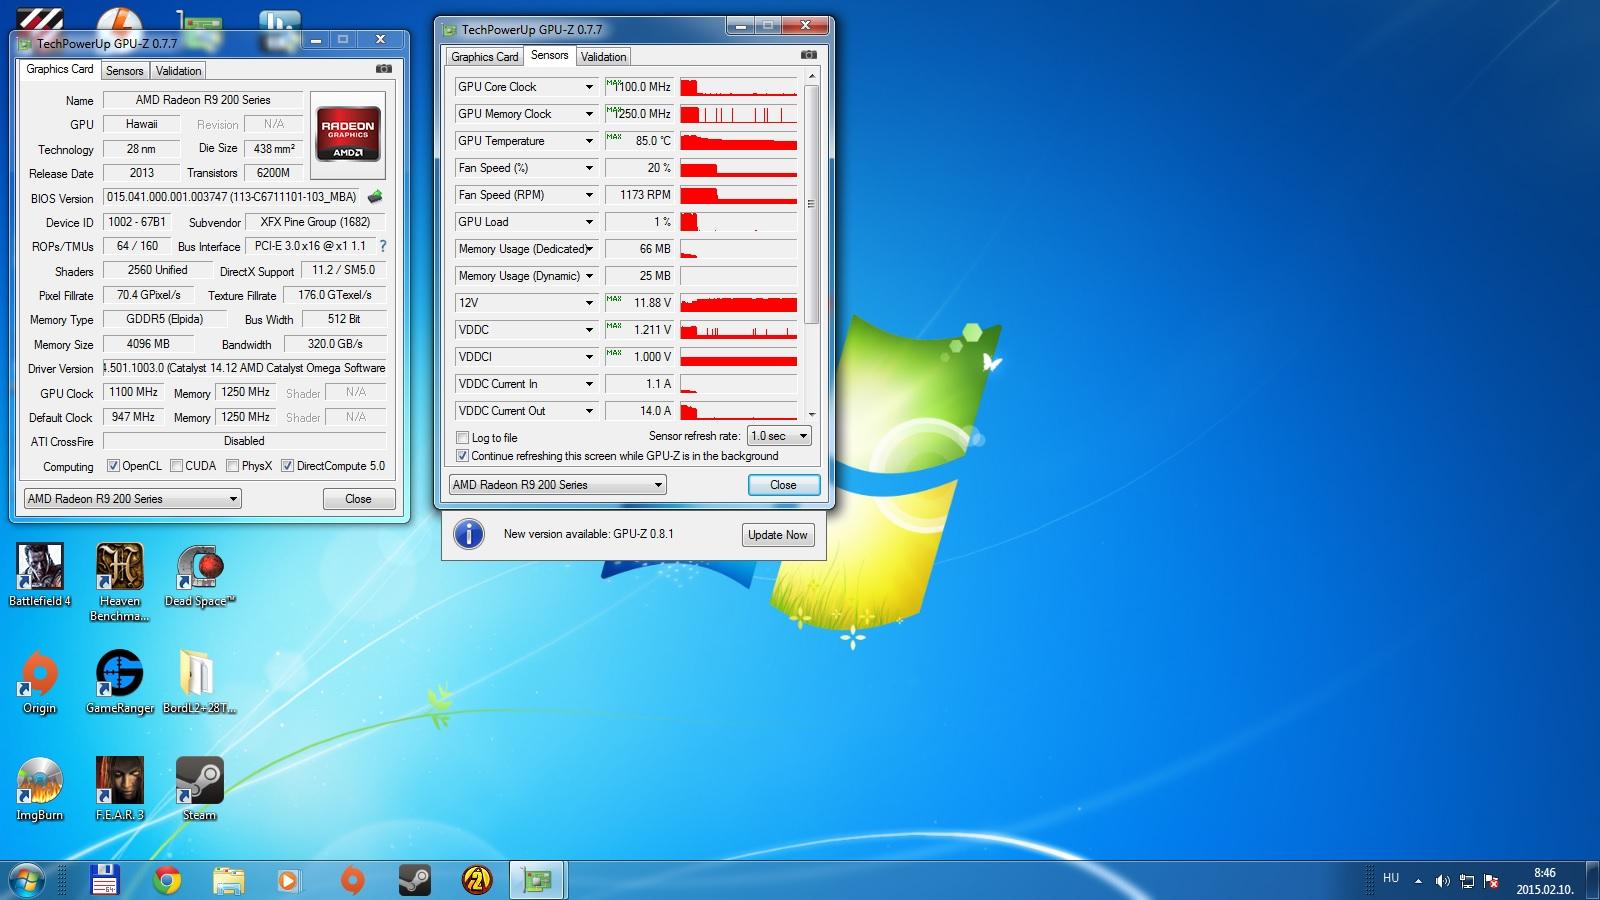Open the Windows Start menu orb
This screenshot has height=900, width=1600.
27,880
